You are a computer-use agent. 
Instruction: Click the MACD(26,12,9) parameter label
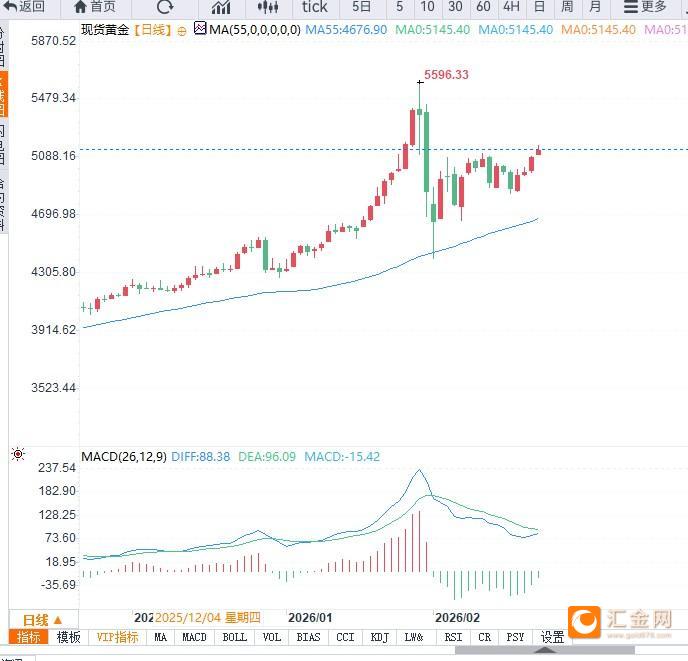coord(124,456)
